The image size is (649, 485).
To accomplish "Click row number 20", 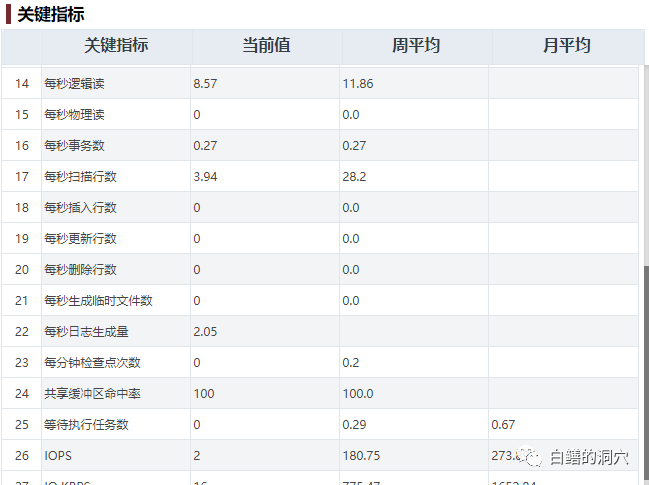I will pos(22,270).
